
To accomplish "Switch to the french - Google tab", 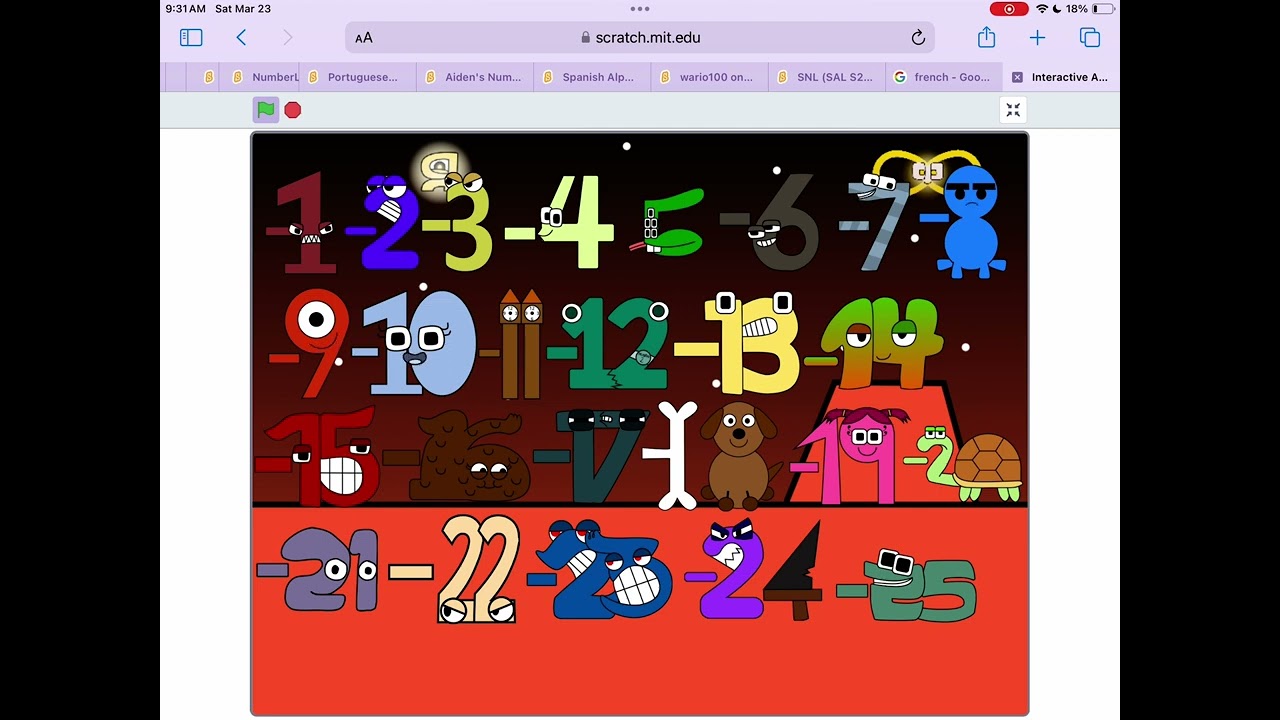I will 943,77.
